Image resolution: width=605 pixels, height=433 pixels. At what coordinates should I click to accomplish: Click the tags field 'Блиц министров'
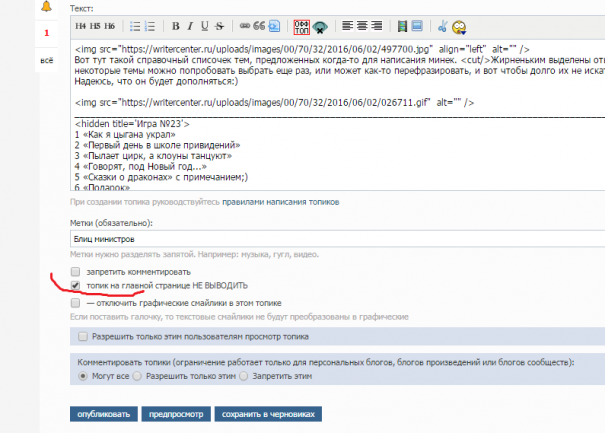point(330,240)
